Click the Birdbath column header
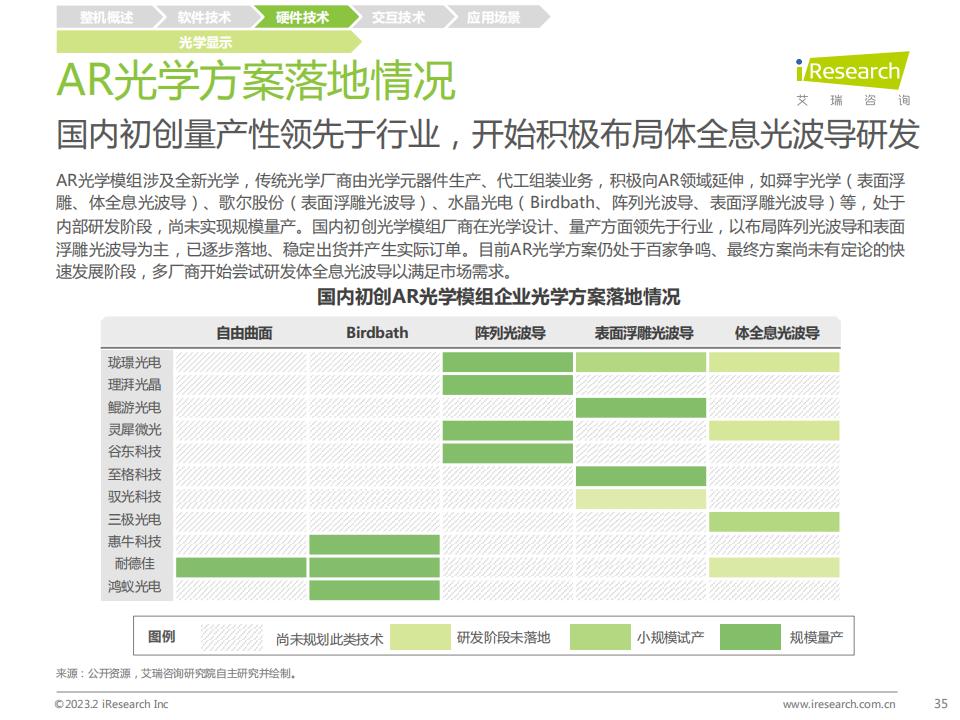The height and width of the screenshot is (720, 960). 377,333
